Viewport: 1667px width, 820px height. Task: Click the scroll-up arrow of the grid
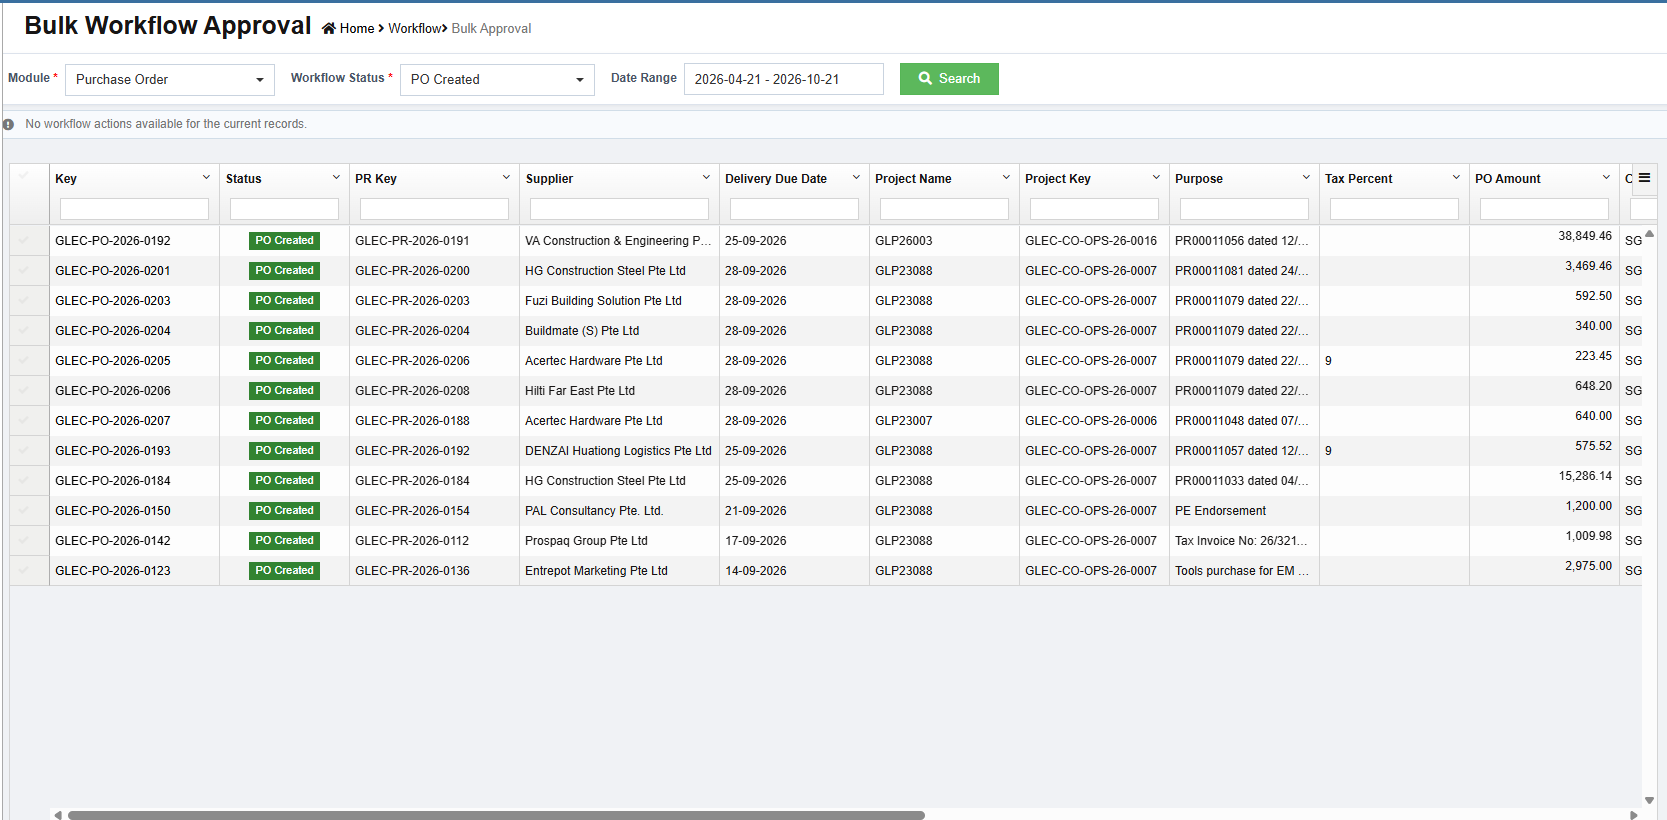point(1649,234)
